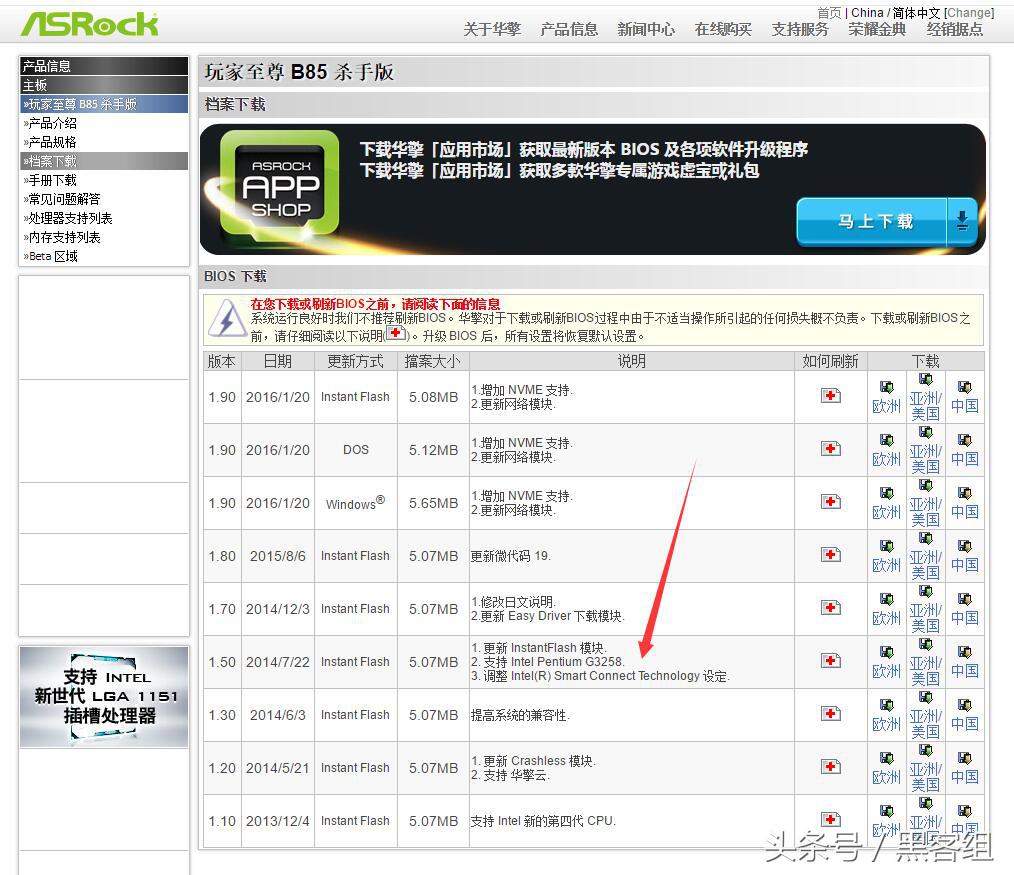Open 处理器支持列表 in sidebar

(x=70, y=218)
